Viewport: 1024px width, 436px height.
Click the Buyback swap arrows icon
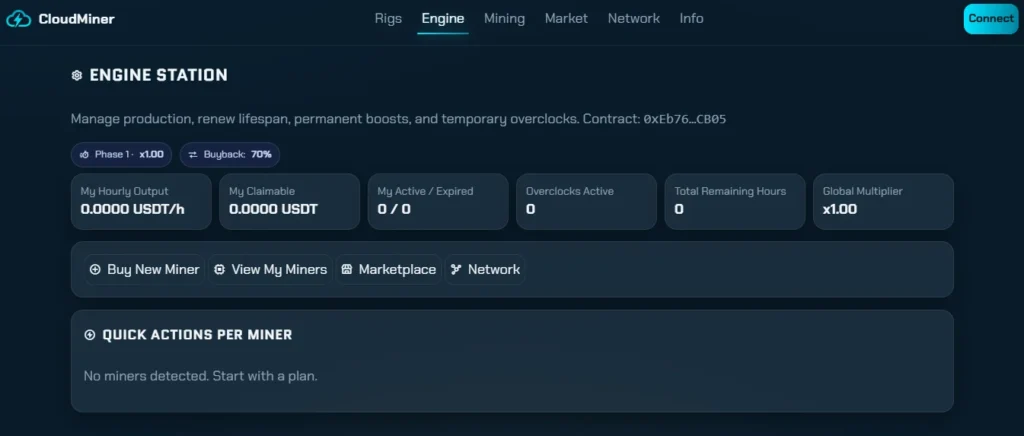click(x=193, y=155)
